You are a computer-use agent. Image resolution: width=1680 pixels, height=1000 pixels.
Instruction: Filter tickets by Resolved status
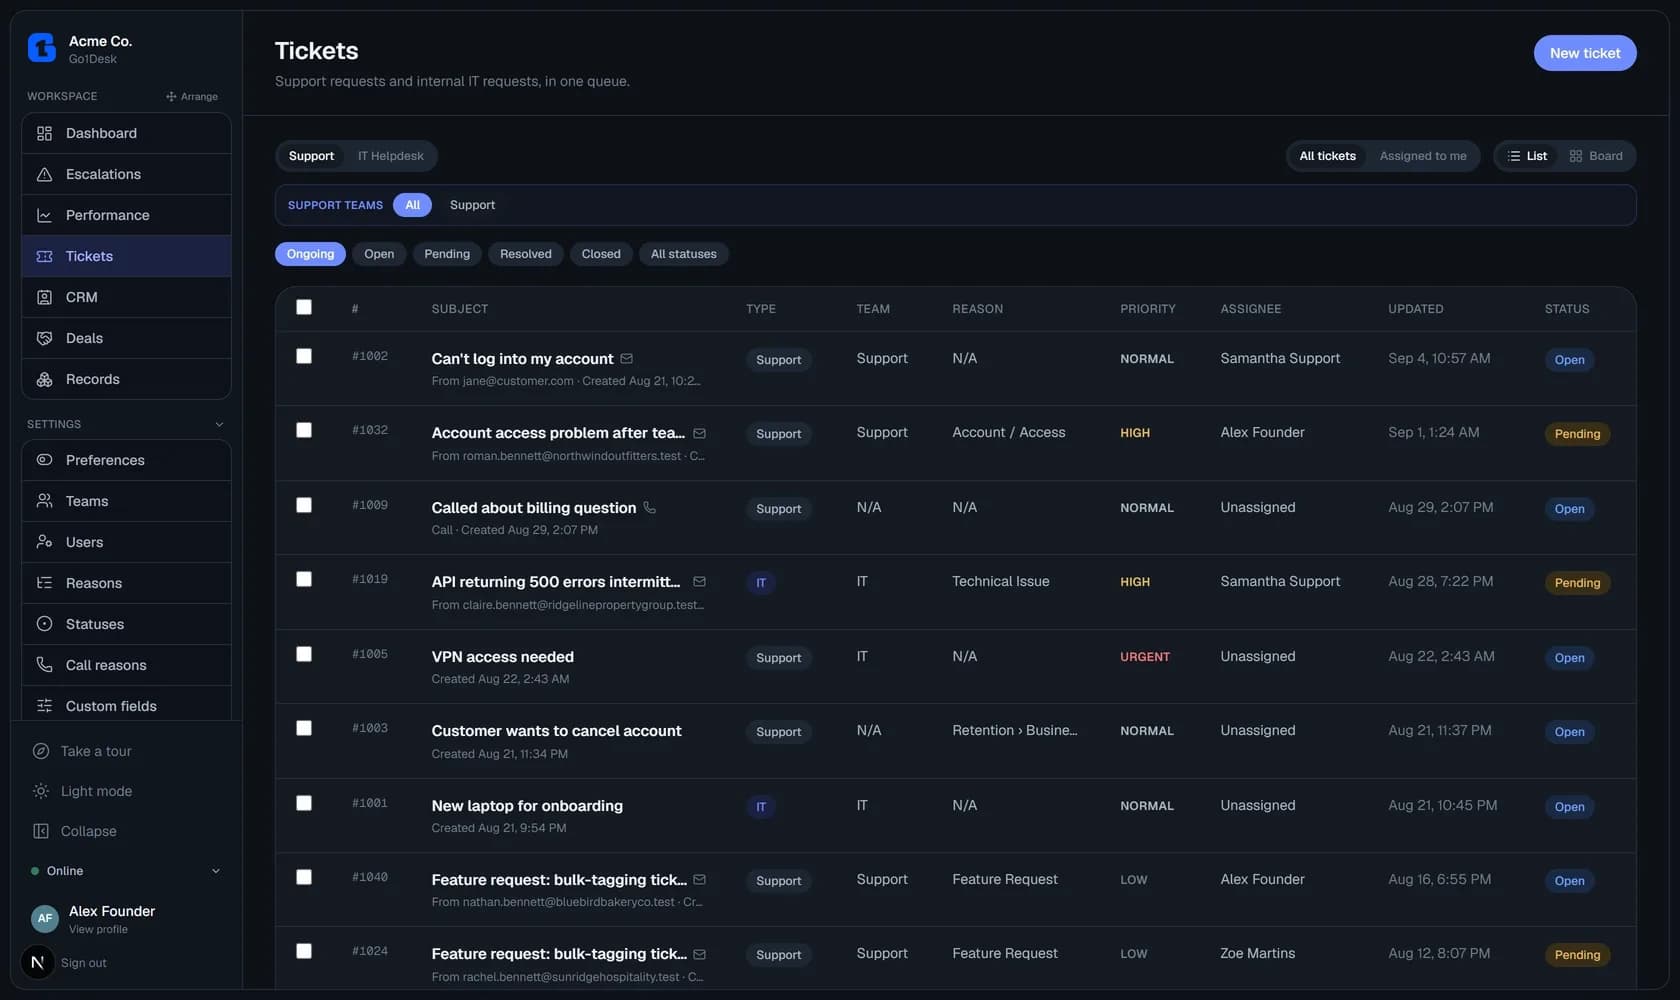tap(526, 254)
